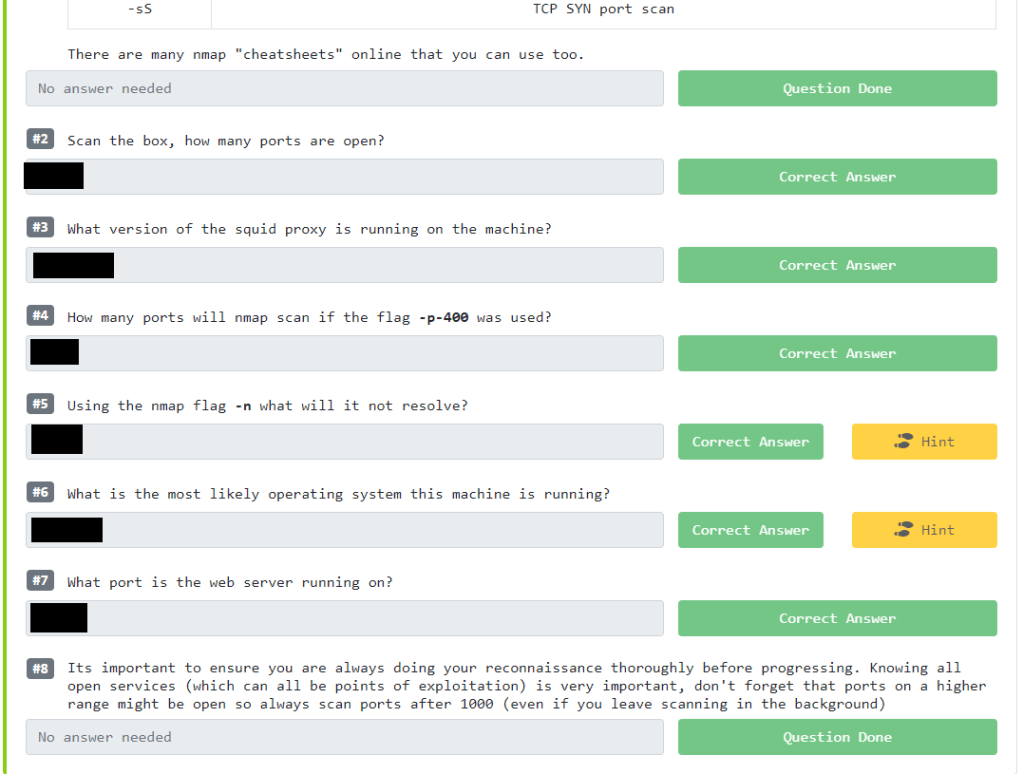The width and height of the screenshot is (1023, 774).
Task: Click Correct Answer for the -n flag question
Action: pos(750,442)
